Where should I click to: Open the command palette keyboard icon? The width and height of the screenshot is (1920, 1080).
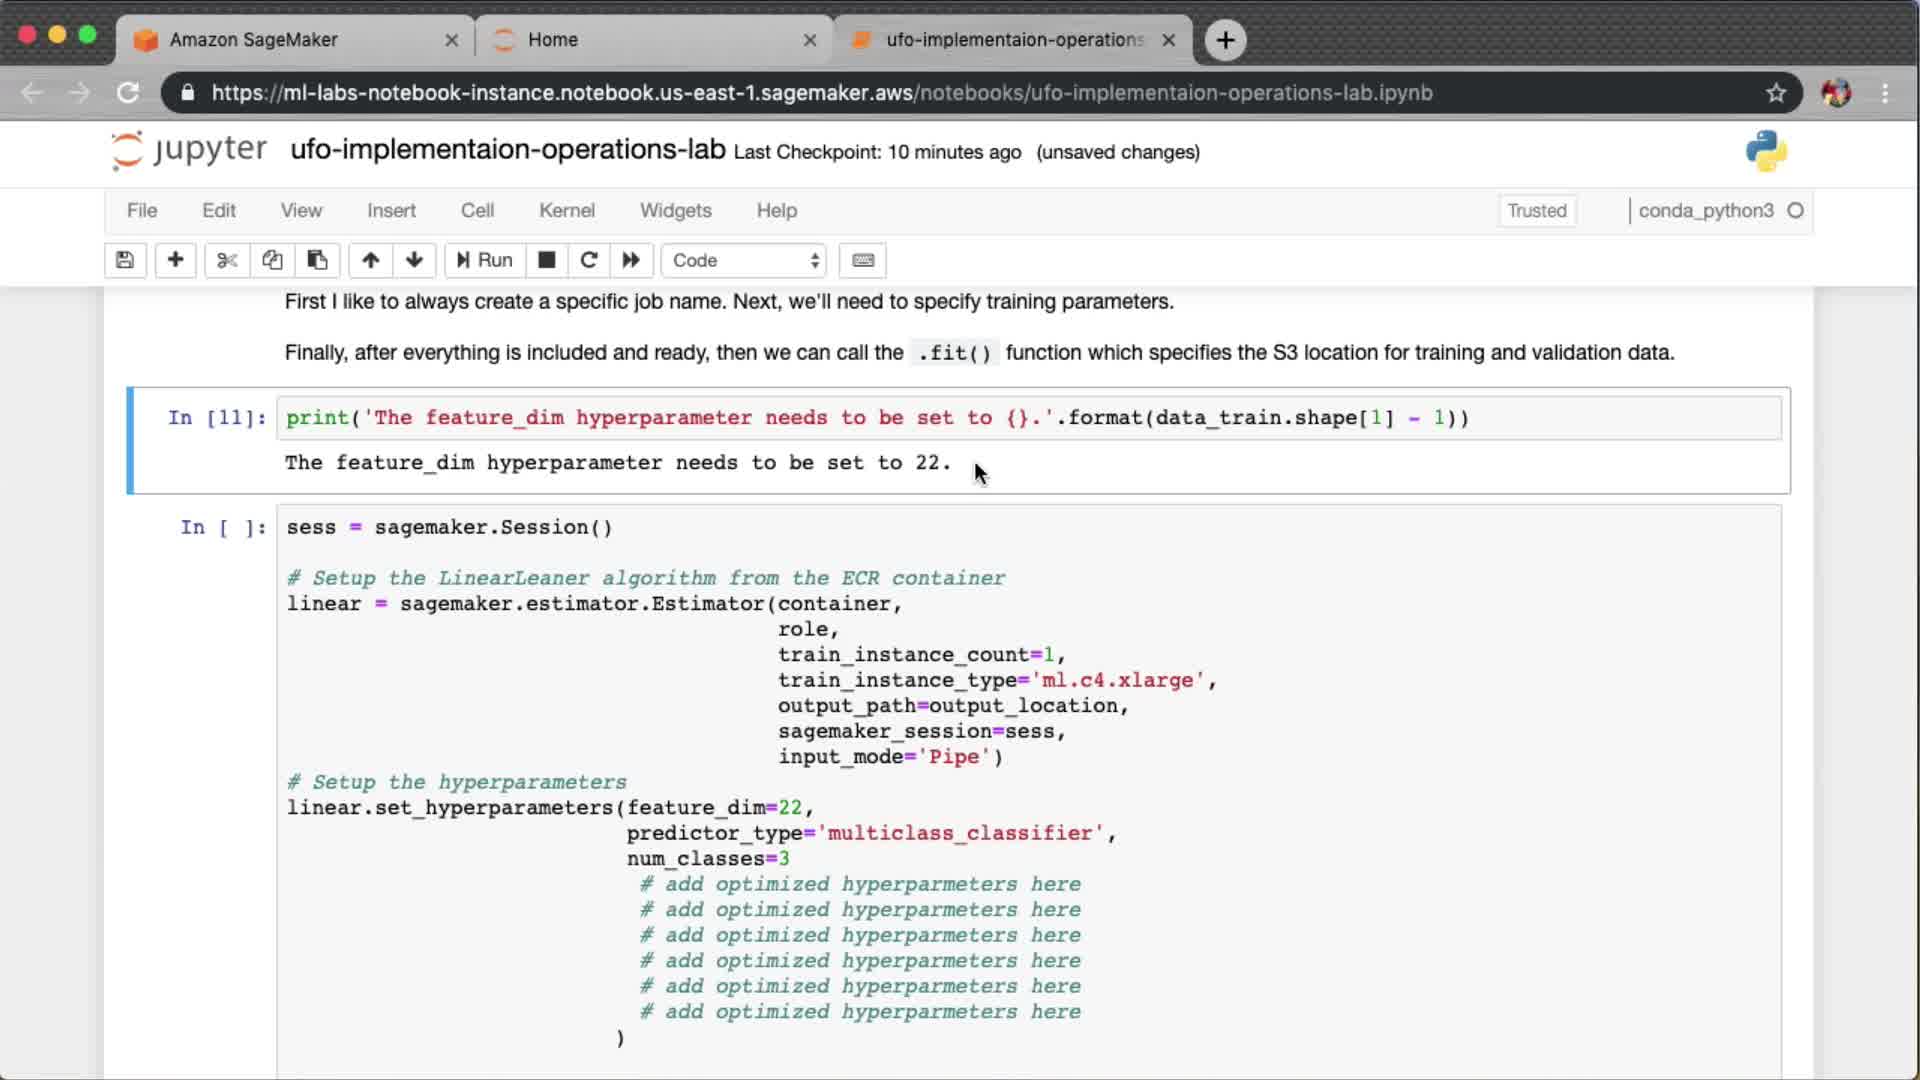point(863,260)
